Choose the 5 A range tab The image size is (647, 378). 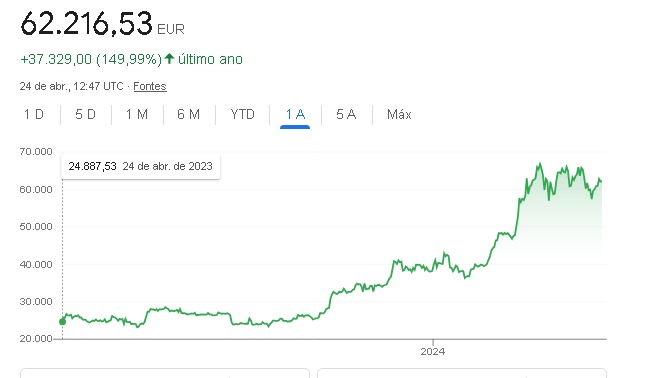pyautogui.click(x=346, y=114)
